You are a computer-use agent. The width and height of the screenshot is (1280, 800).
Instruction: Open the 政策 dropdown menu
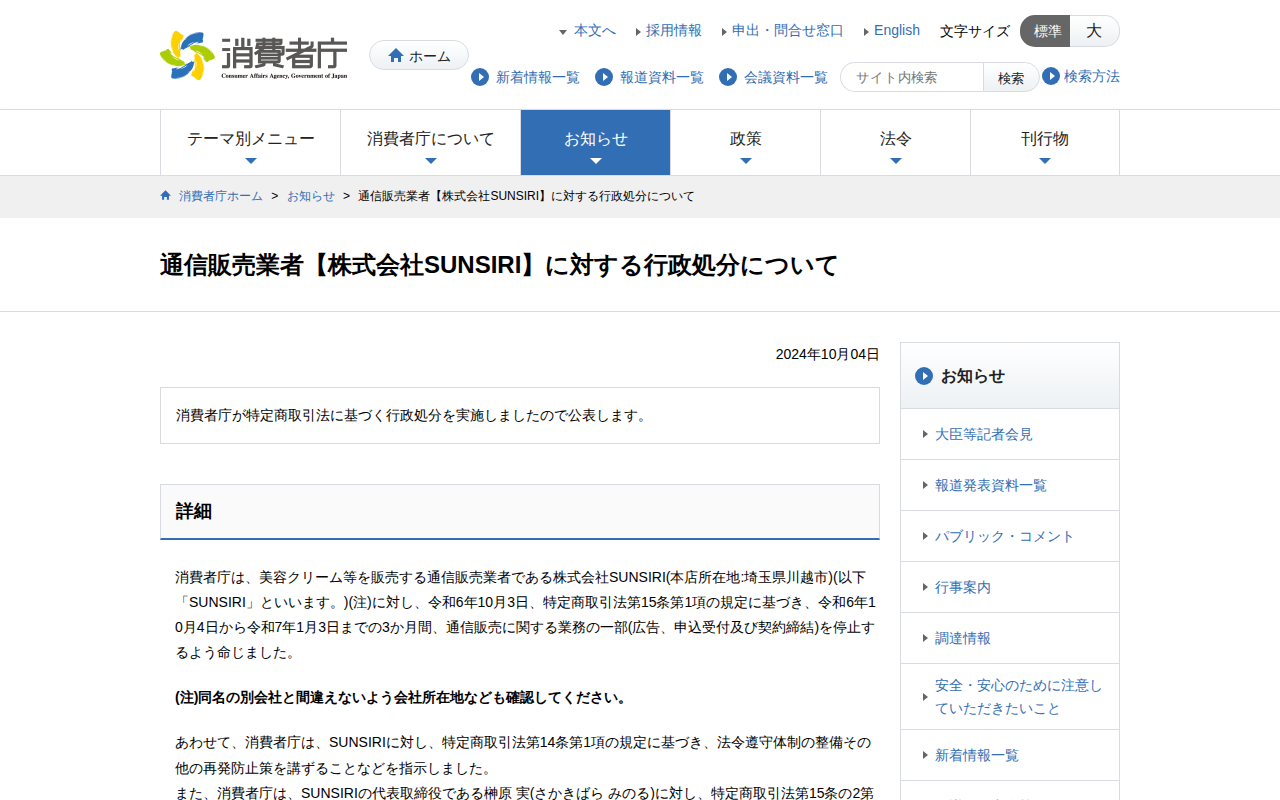click(x=745, y=142)
